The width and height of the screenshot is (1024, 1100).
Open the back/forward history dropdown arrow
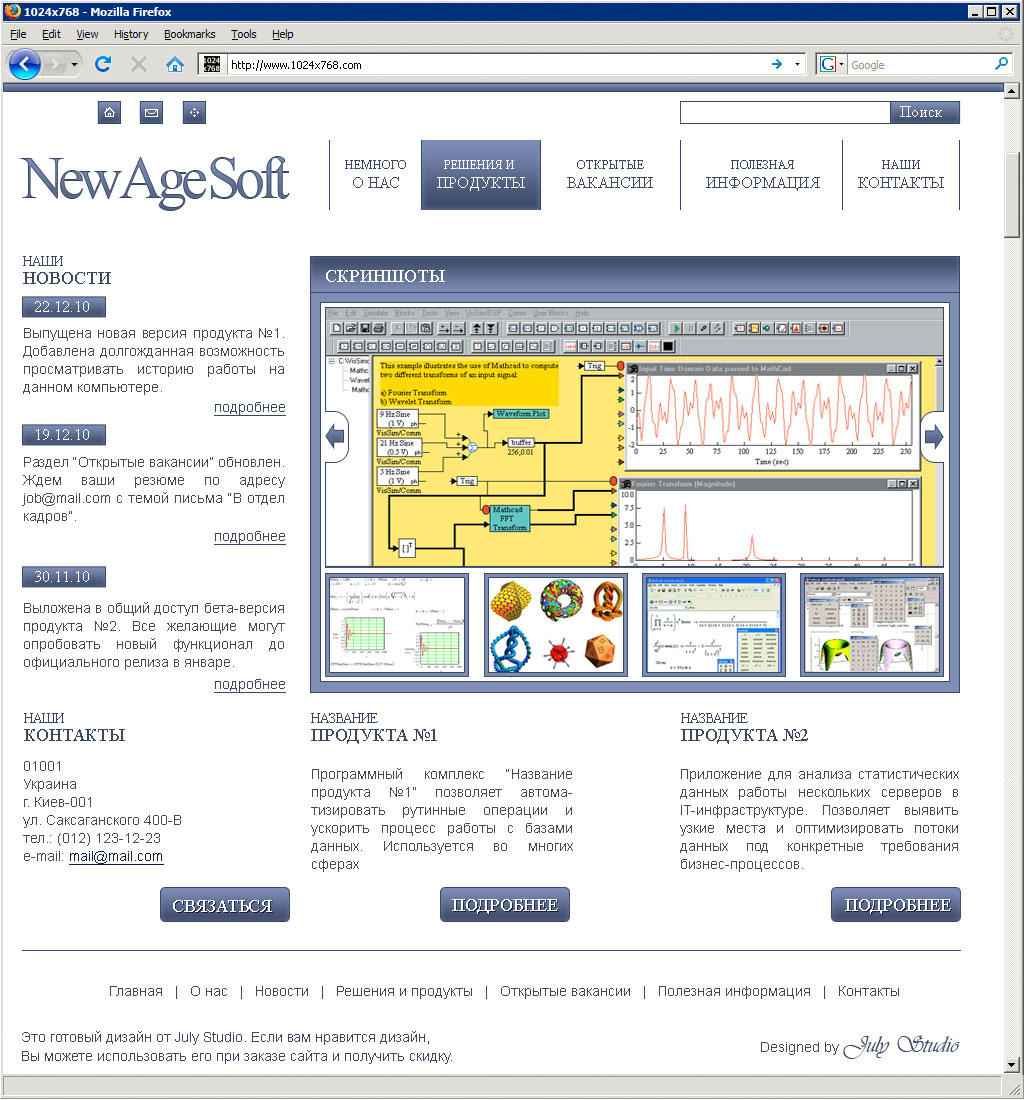point(74,65)
